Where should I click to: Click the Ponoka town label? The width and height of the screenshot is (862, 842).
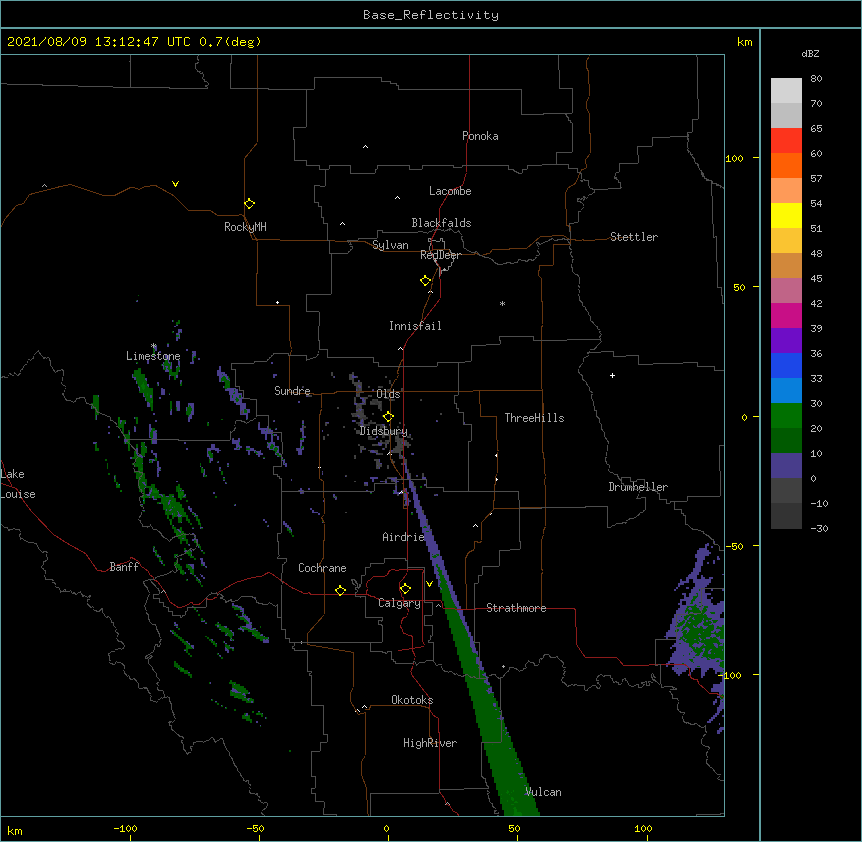[480, 136]
